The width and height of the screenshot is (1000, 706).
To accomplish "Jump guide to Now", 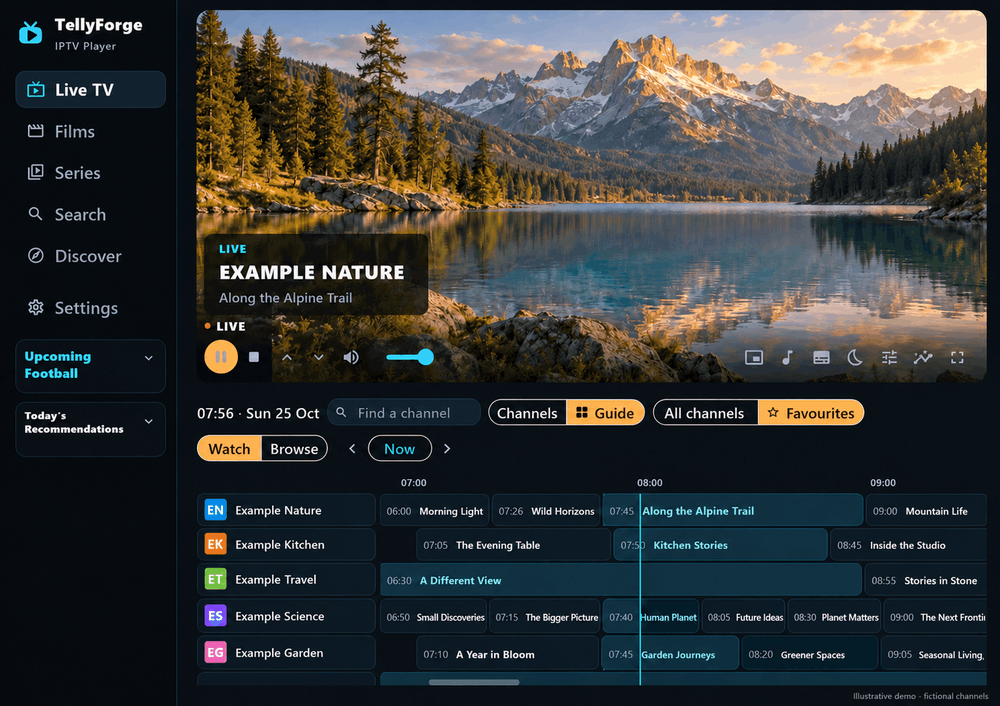I will coord(400,448).
